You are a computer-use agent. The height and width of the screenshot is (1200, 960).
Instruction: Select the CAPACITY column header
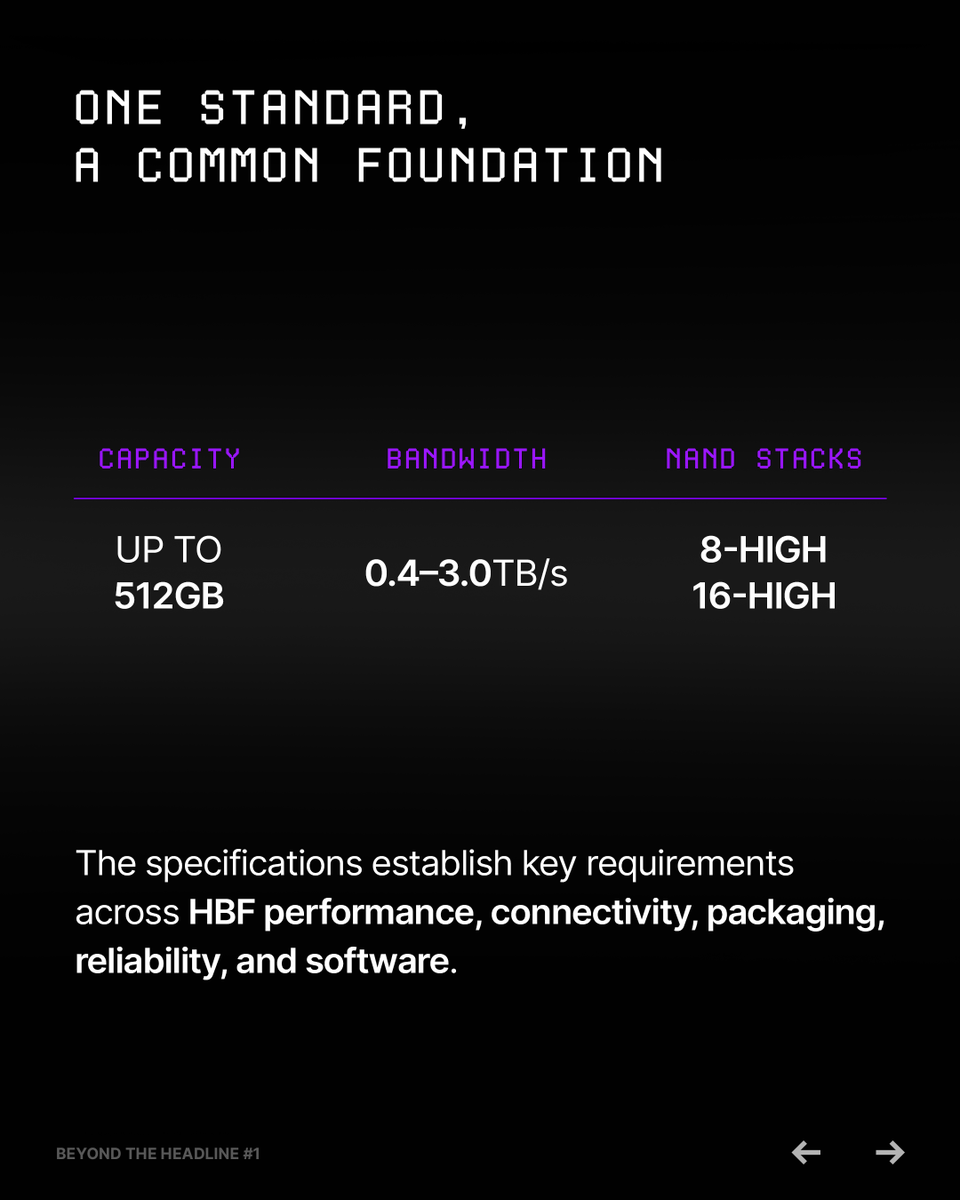pyautogui.click(x=170, y=459)
